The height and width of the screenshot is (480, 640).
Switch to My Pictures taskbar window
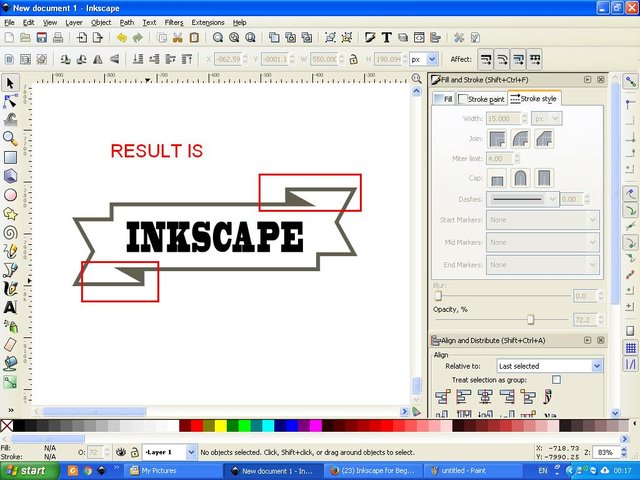(x=173, y=471)
